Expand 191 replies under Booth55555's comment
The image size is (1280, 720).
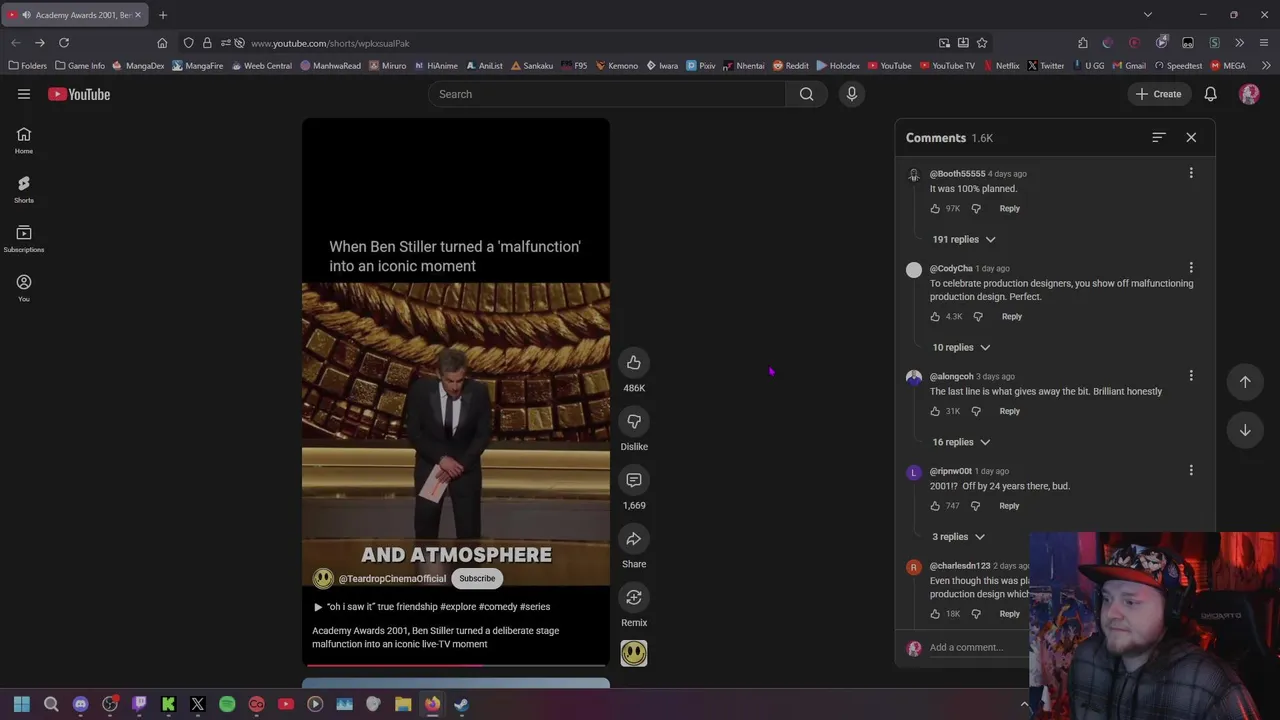point(964,239)
